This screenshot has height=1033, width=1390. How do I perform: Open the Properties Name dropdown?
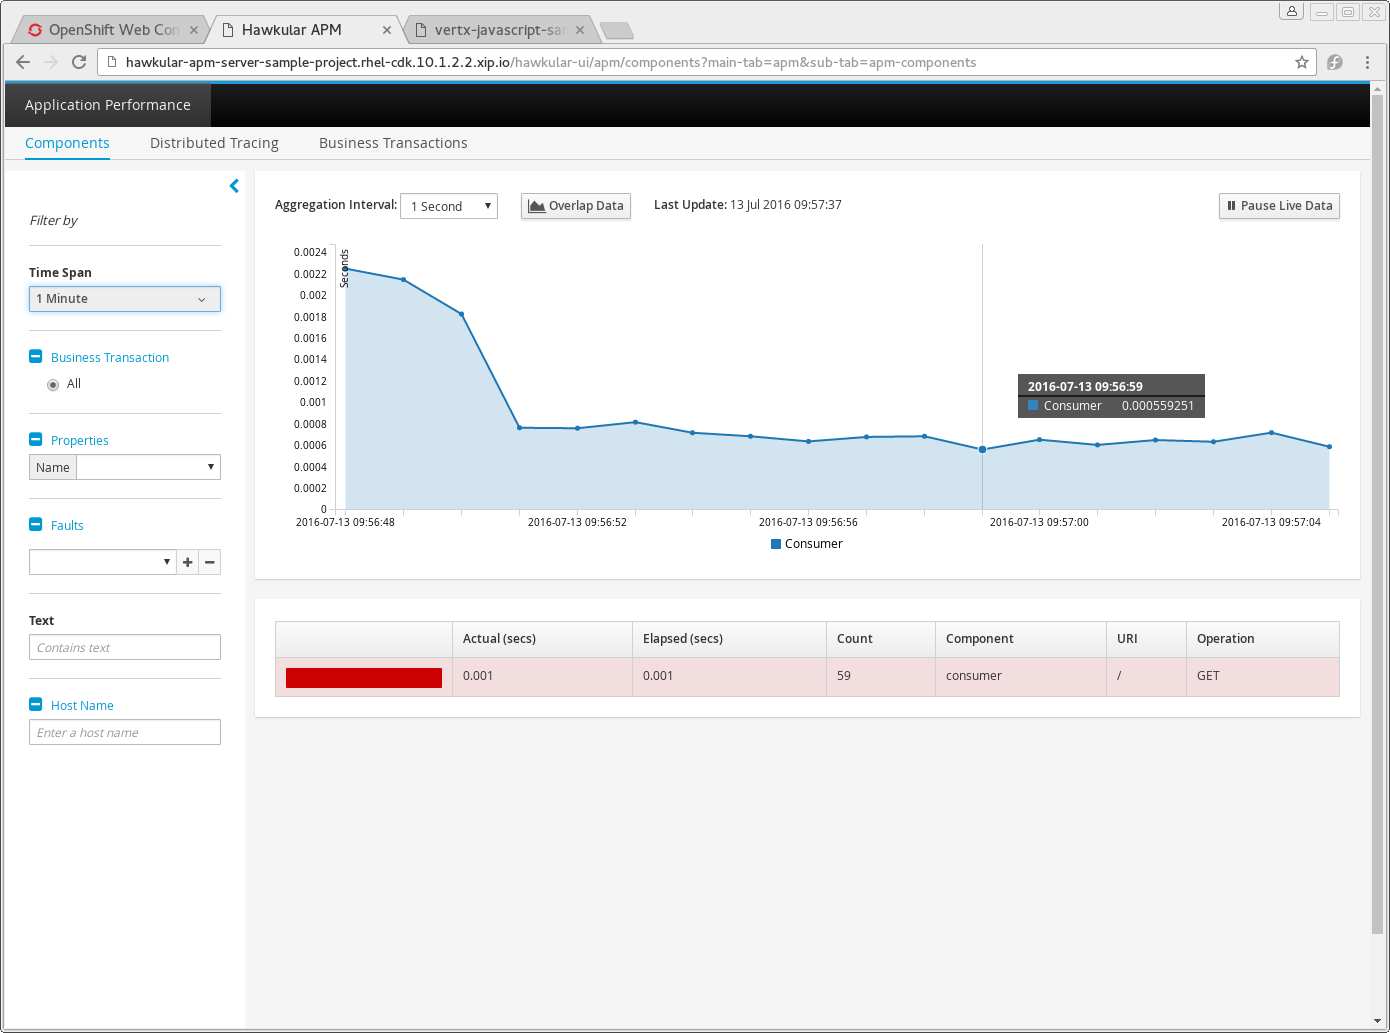tap(149, 467)
